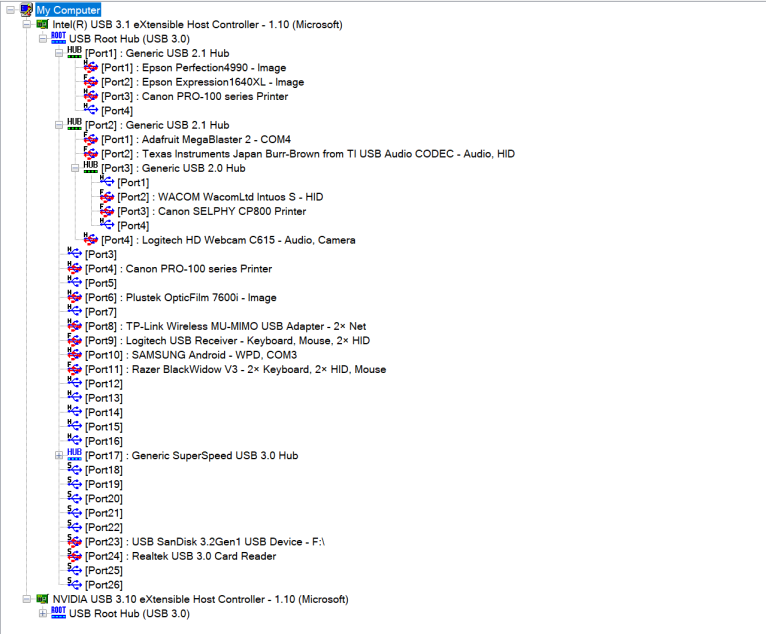Viewport: 766px width, 634px height.
Task: Select SAMSUNG Android - WPD, COM3 entry
Action: pyautogui.click(x=191, y=355)
